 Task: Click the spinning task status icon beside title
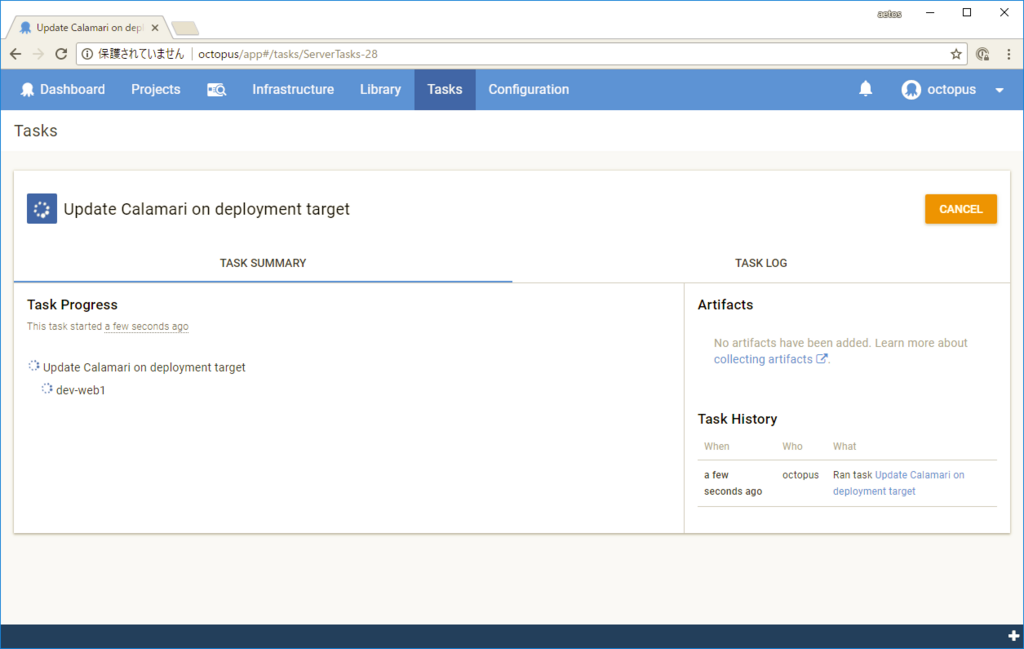click(x=42, y=209)
